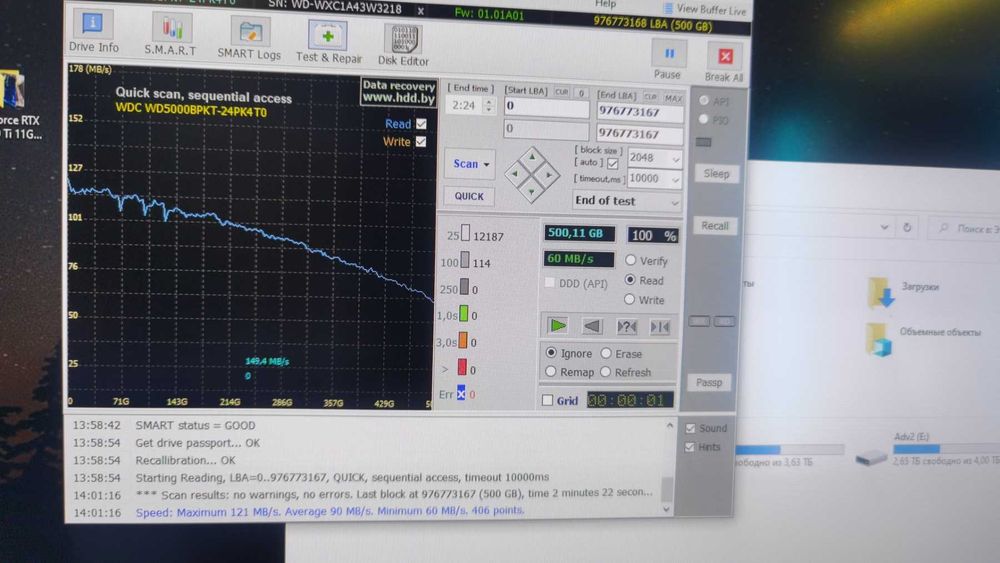The width and height of the screenshot is (1000, 563).
Task: Click the 100 ms block indicator
Action: pos(465,260)
